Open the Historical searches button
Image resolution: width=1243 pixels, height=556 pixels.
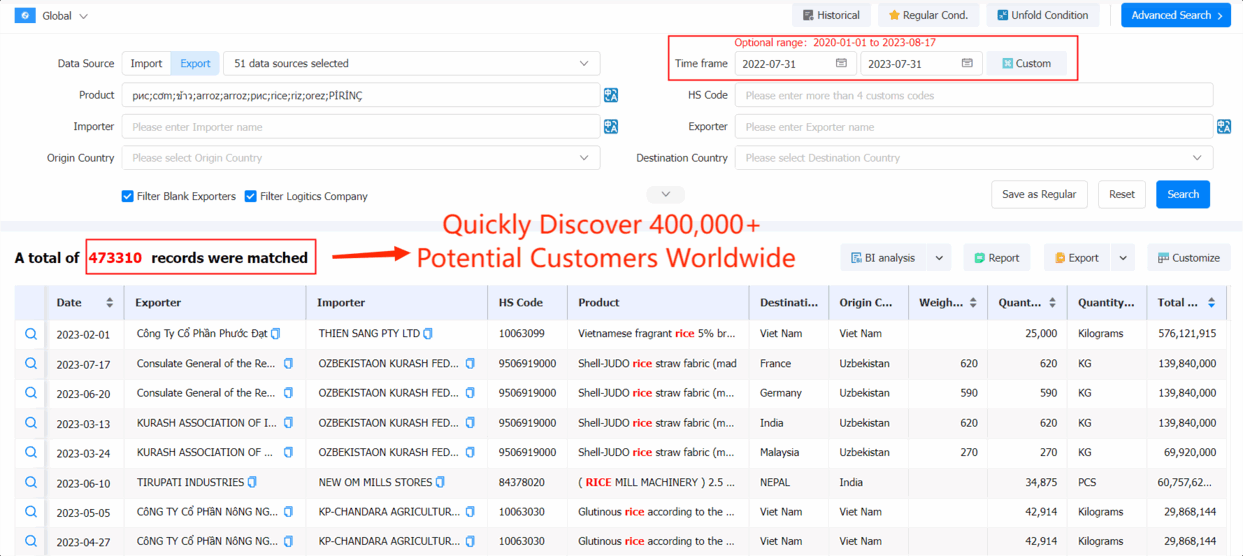click(x=830, y=15)
